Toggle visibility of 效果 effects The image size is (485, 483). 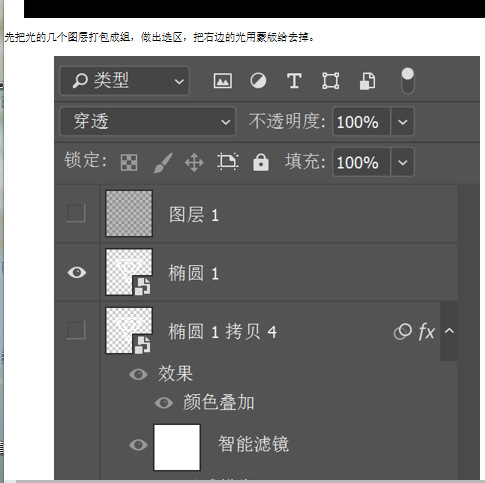pos(138,374)
